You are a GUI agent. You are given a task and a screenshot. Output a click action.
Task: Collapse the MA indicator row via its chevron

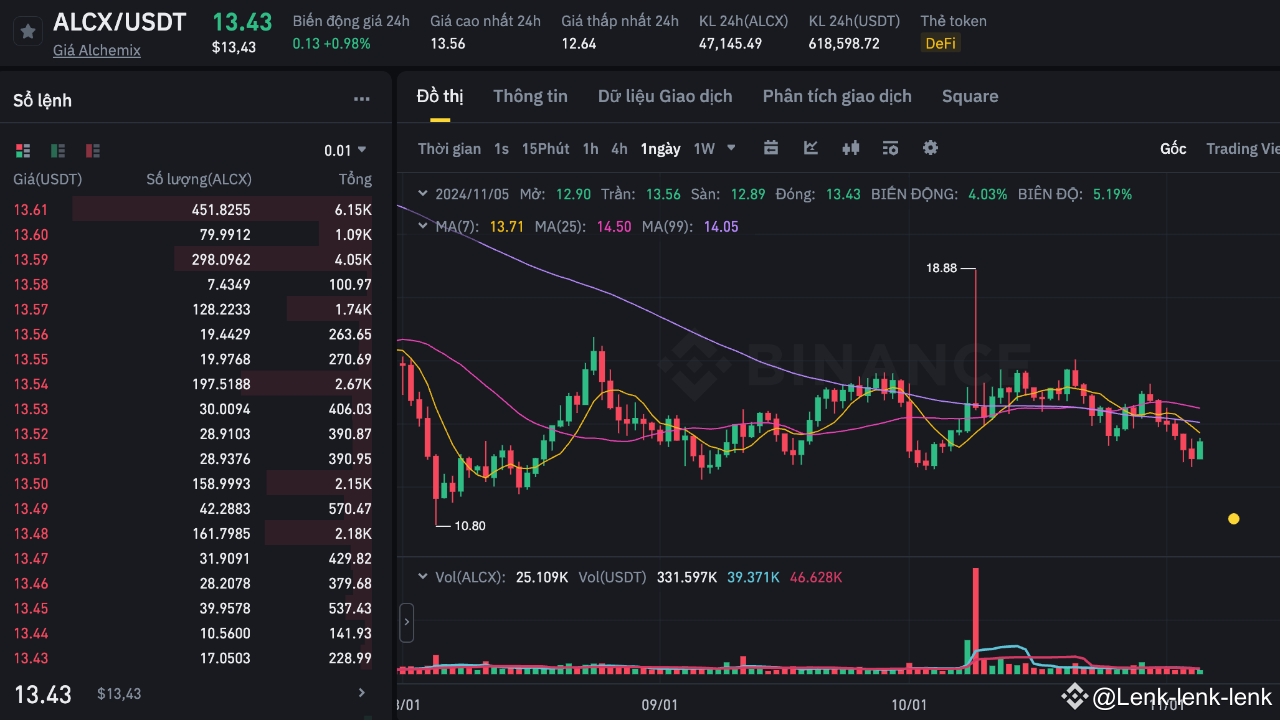pyautogui.click(x=421, y=226)
